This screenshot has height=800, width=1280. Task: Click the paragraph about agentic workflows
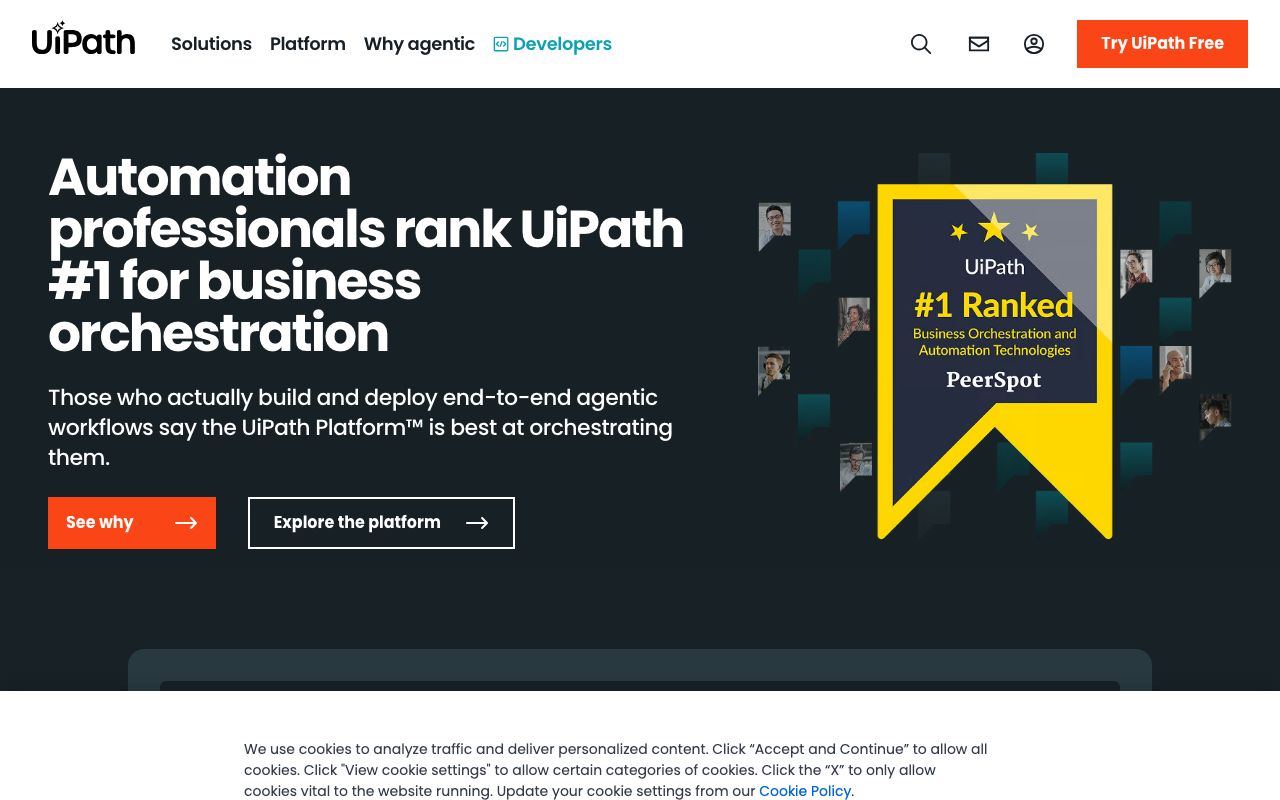click(x=360, y=427)
